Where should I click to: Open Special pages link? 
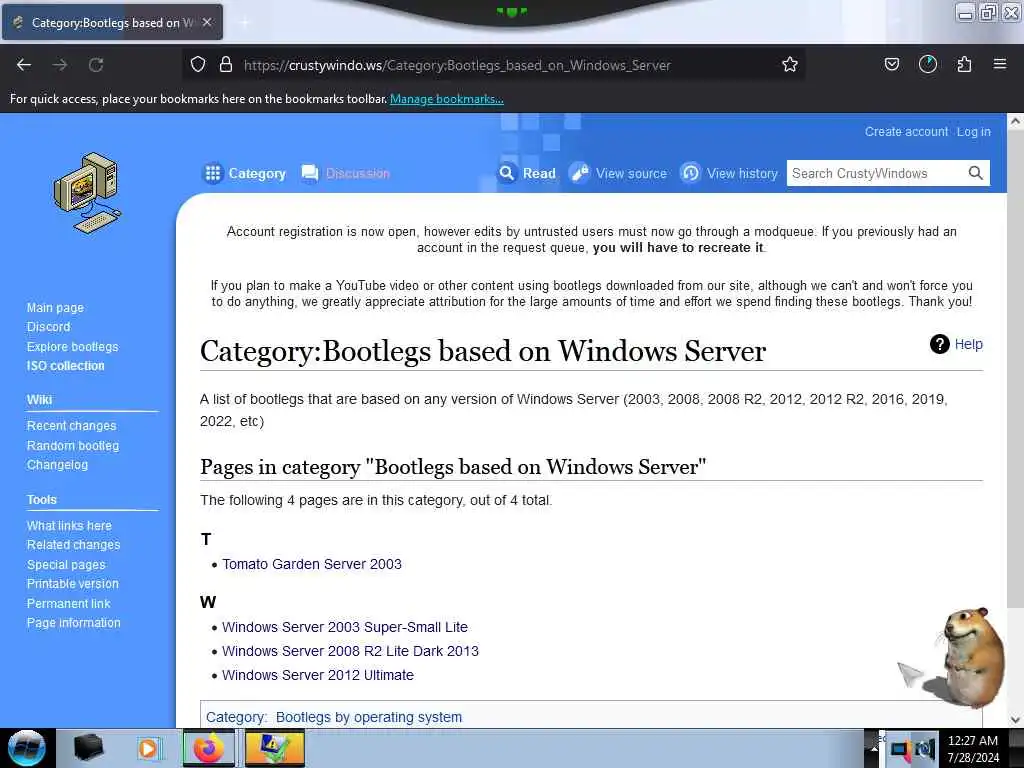point(66,565)
